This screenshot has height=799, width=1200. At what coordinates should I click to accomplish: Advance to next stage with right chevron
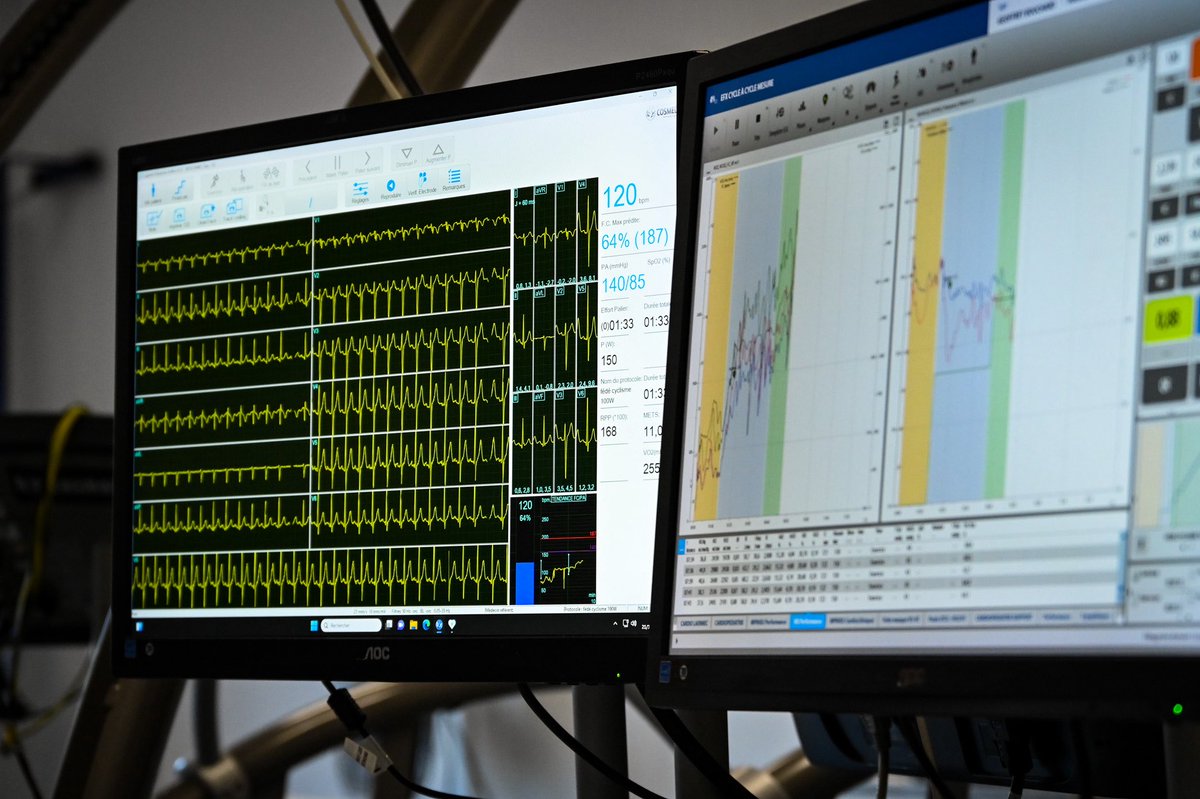[368, 160]
